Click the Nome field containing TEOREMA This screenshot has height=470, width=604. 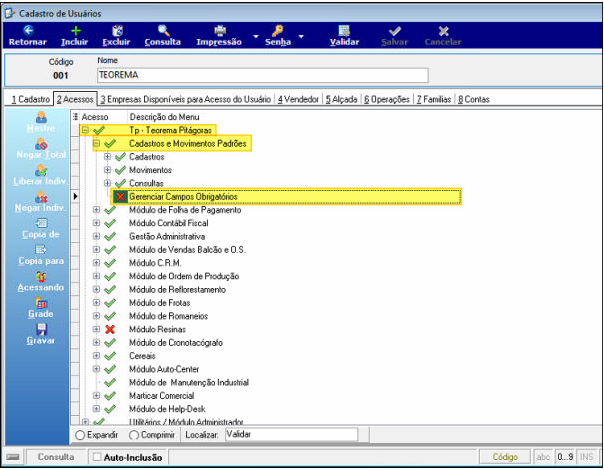[262, 75]
